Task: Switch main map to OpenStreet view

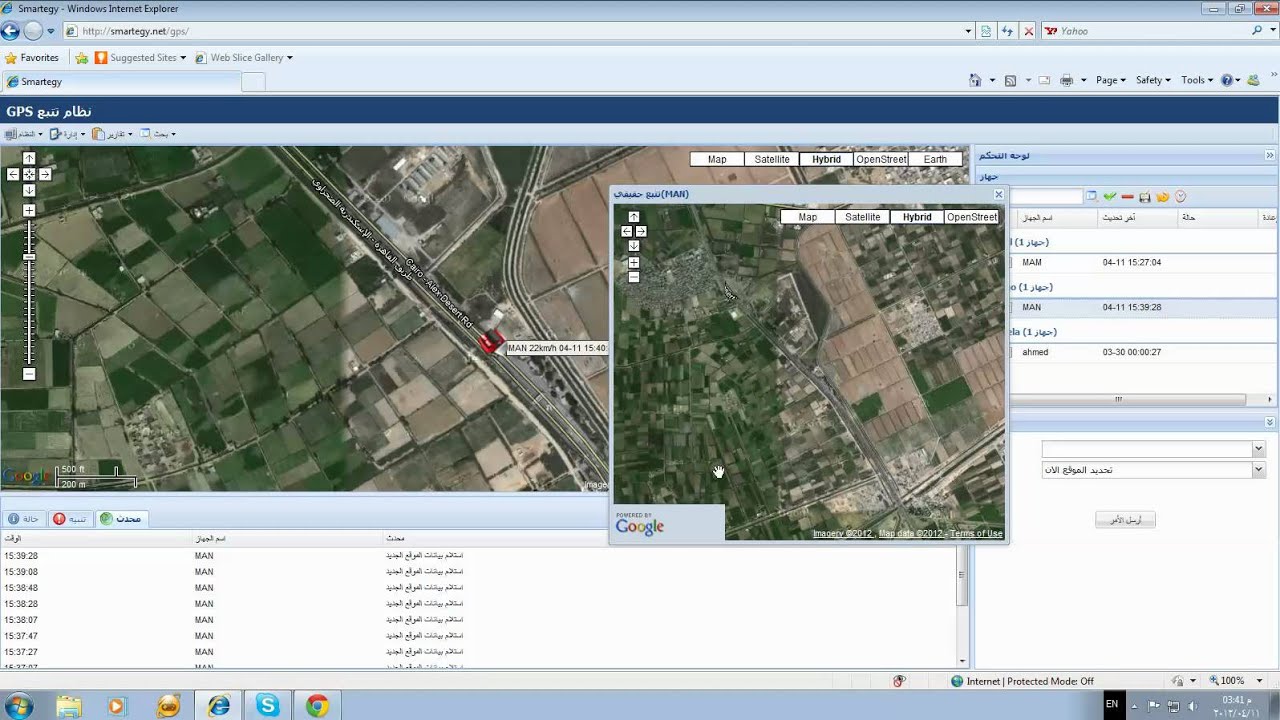Action: (881, 159)
